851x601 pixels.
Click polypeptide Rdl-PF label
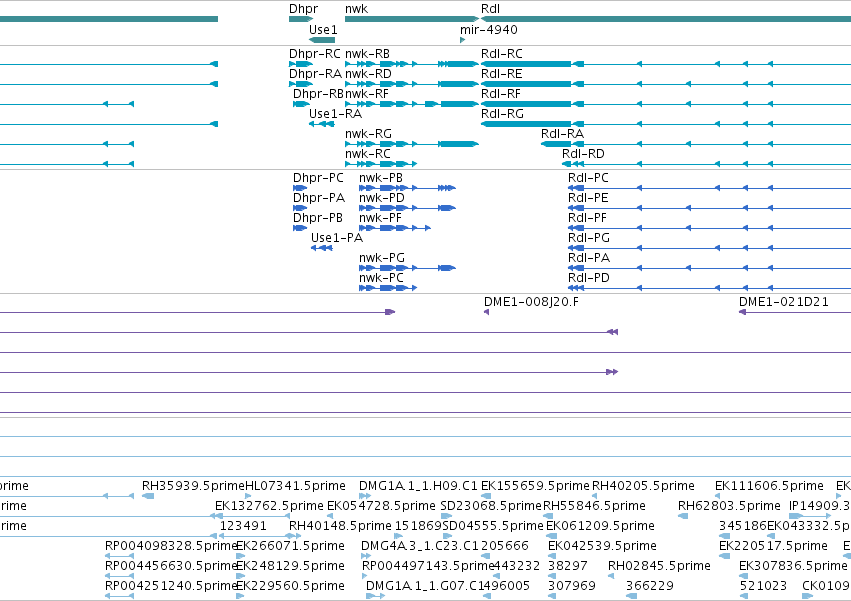coord(587,218)
